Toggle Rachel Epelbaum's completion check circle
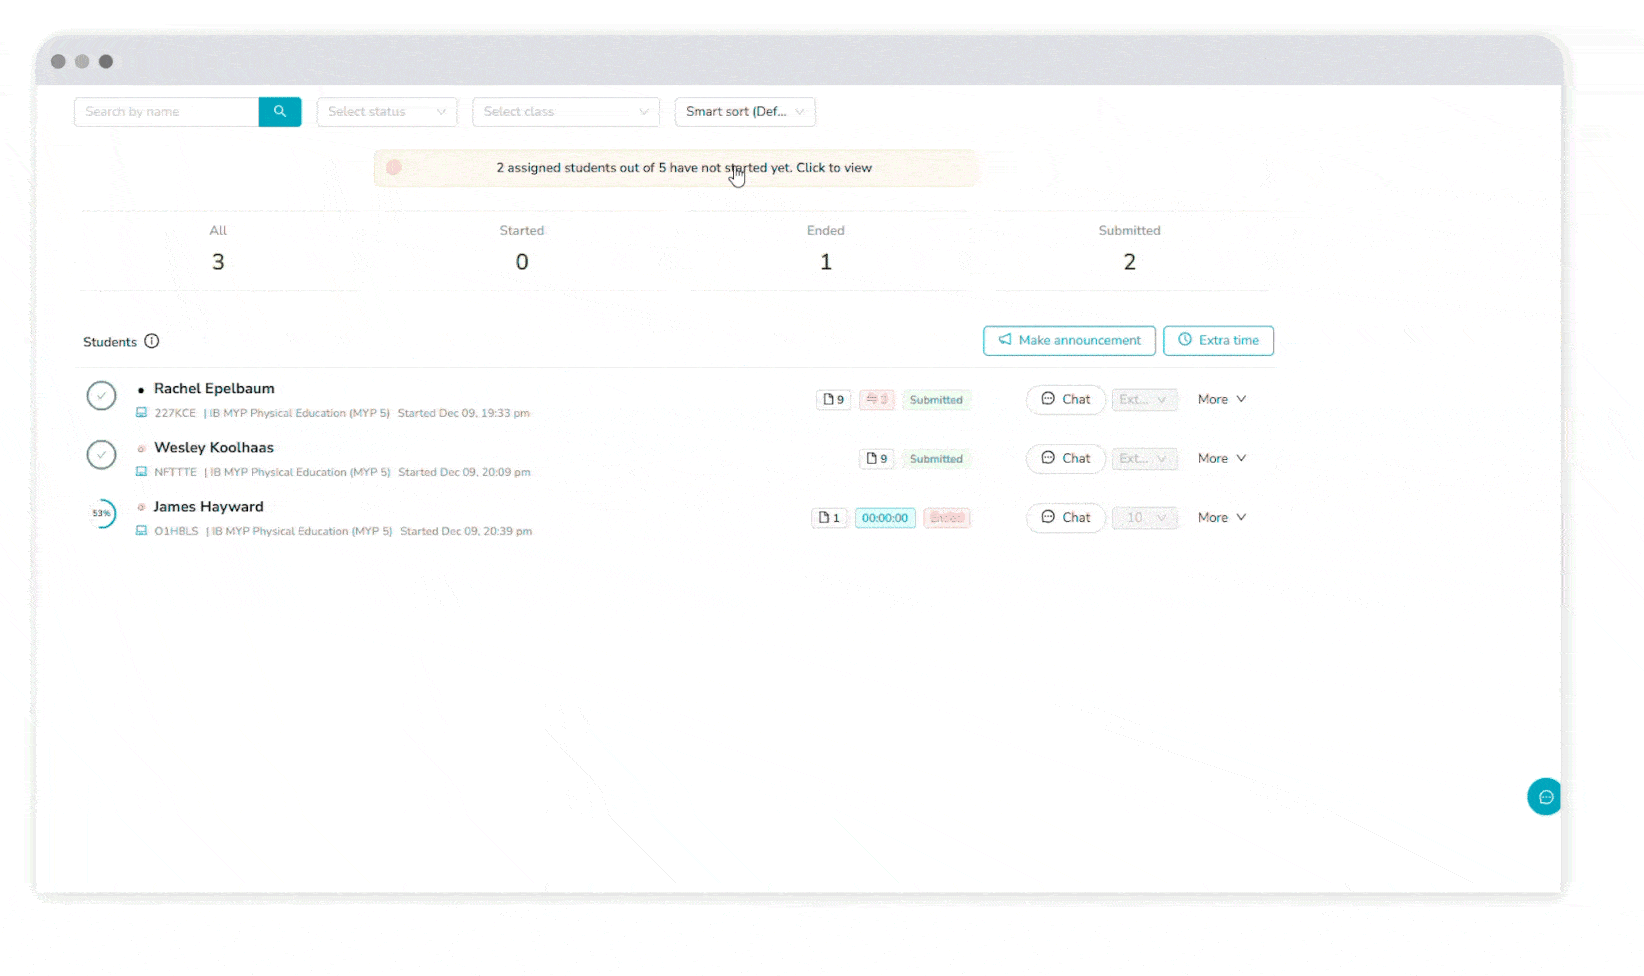Image resolution: width=1644 pixels, height=976 pixels. (101, 396)
